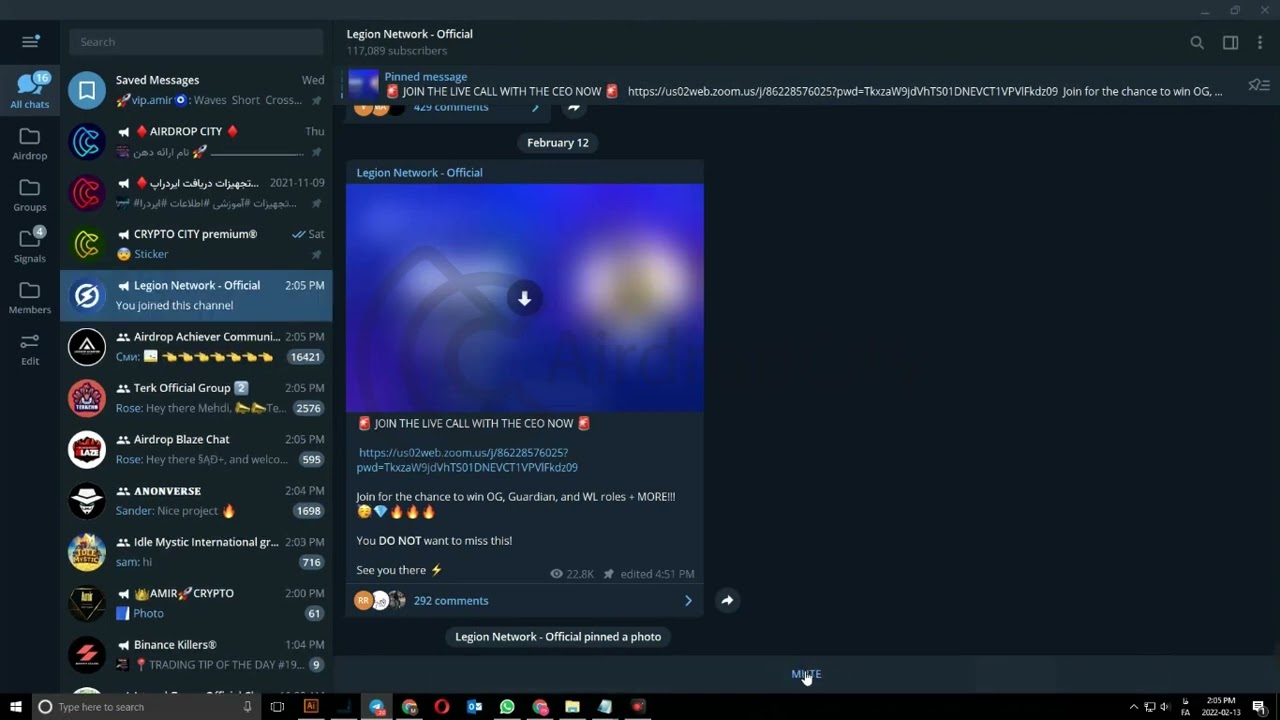Toggle the right info side panel

(x=1230, y=42)
